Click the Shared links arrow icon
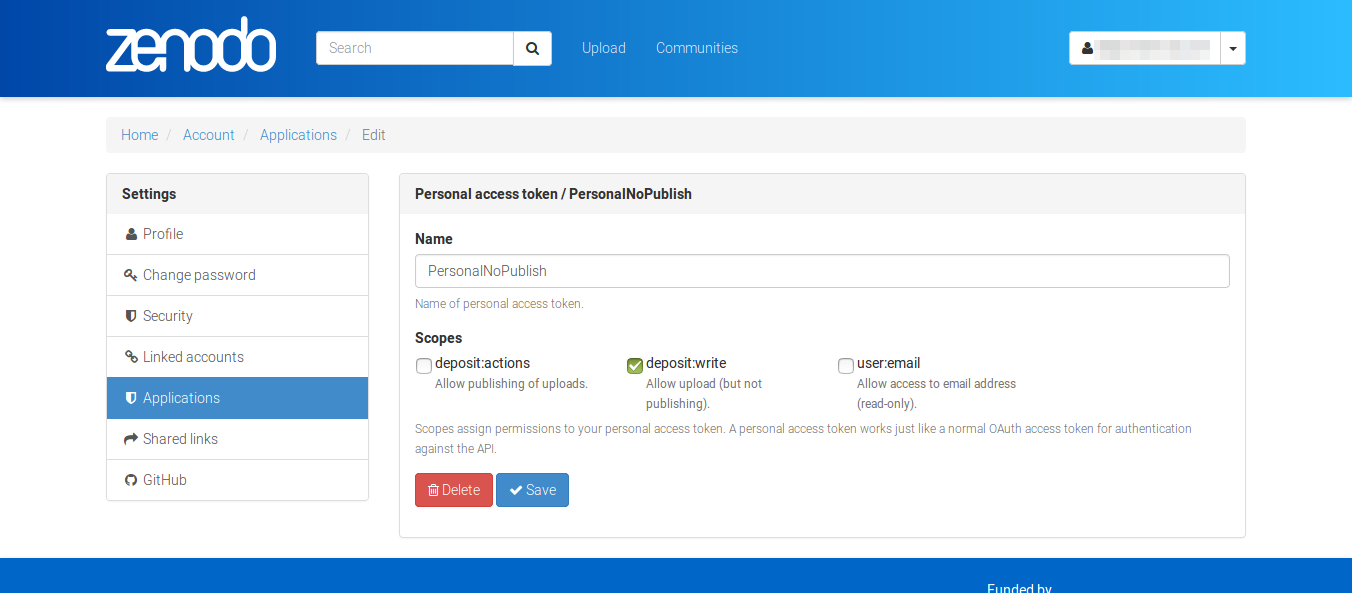The height and width of the screenshot is (593, 1352). [130, 438]
